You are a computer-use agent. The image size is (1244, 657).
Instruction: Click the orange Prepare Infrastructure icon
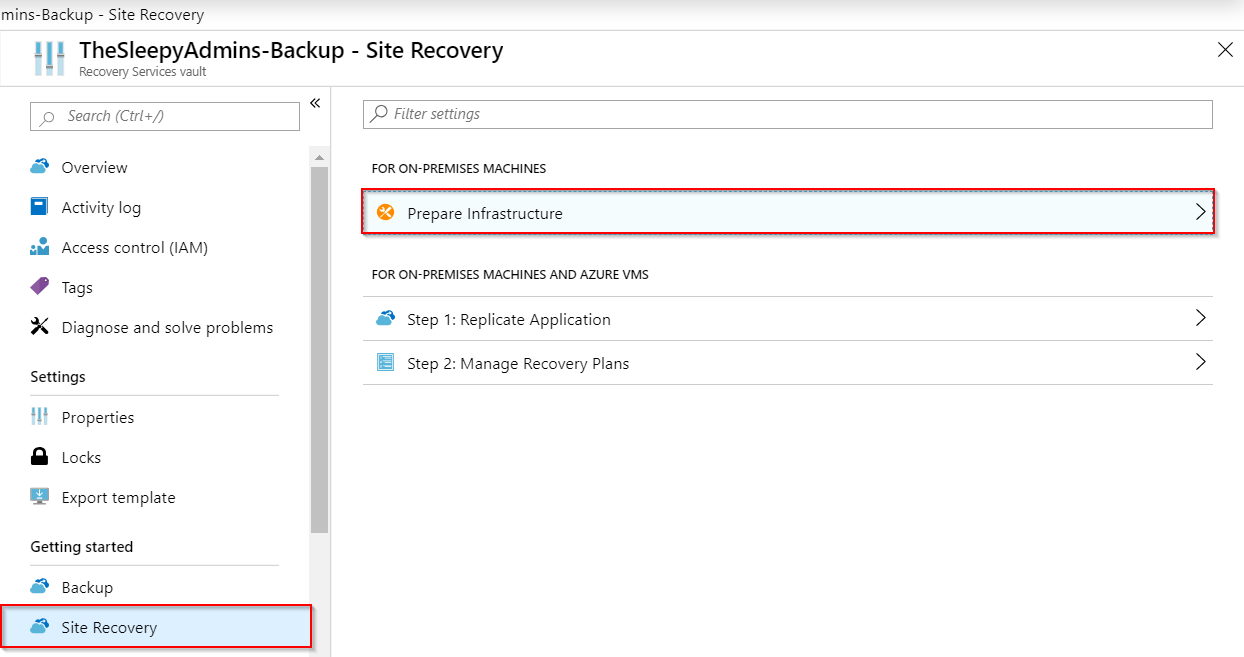(386, 213)
